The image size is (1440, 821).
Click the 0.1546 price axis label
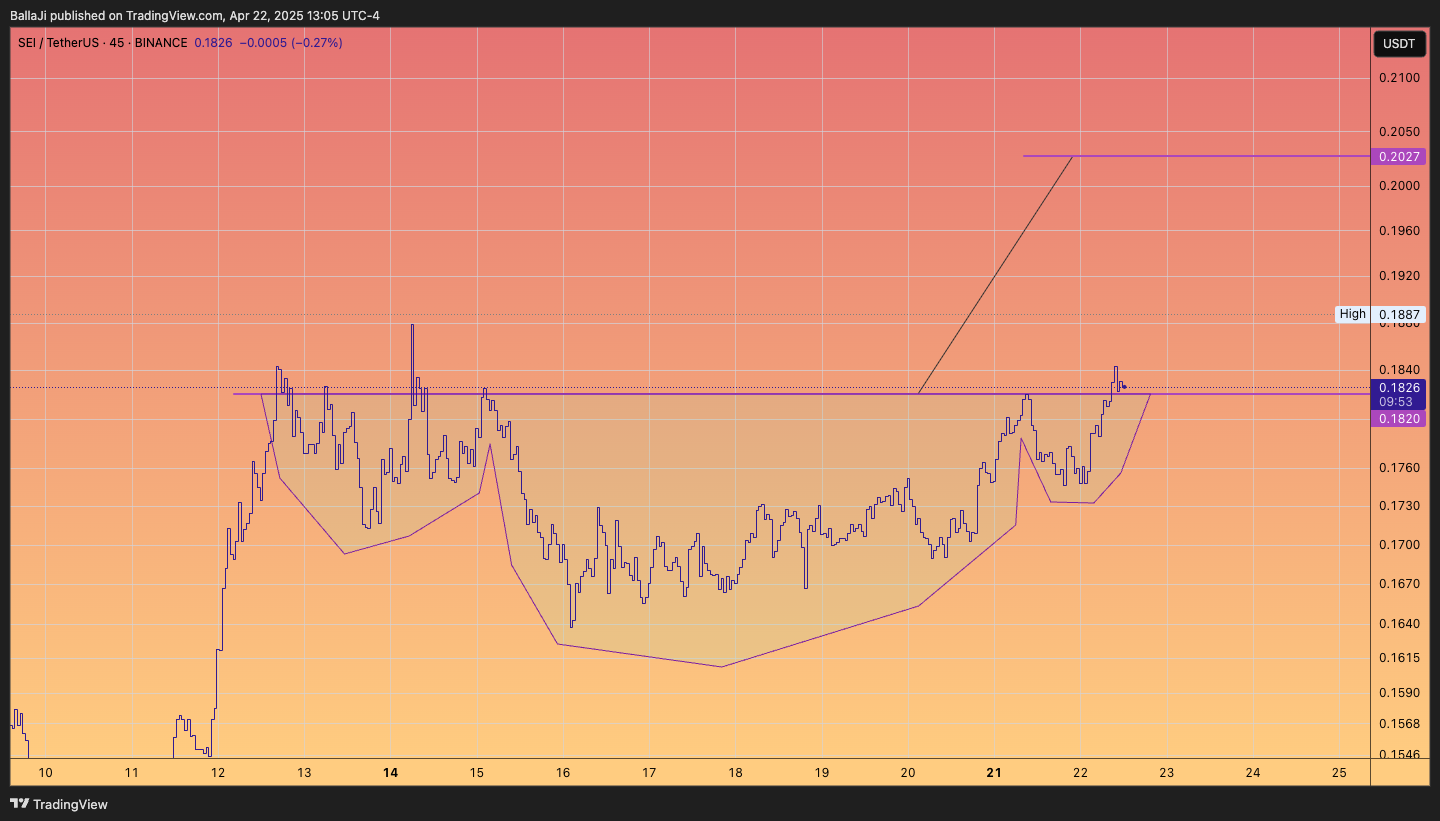click(1399, 754)
